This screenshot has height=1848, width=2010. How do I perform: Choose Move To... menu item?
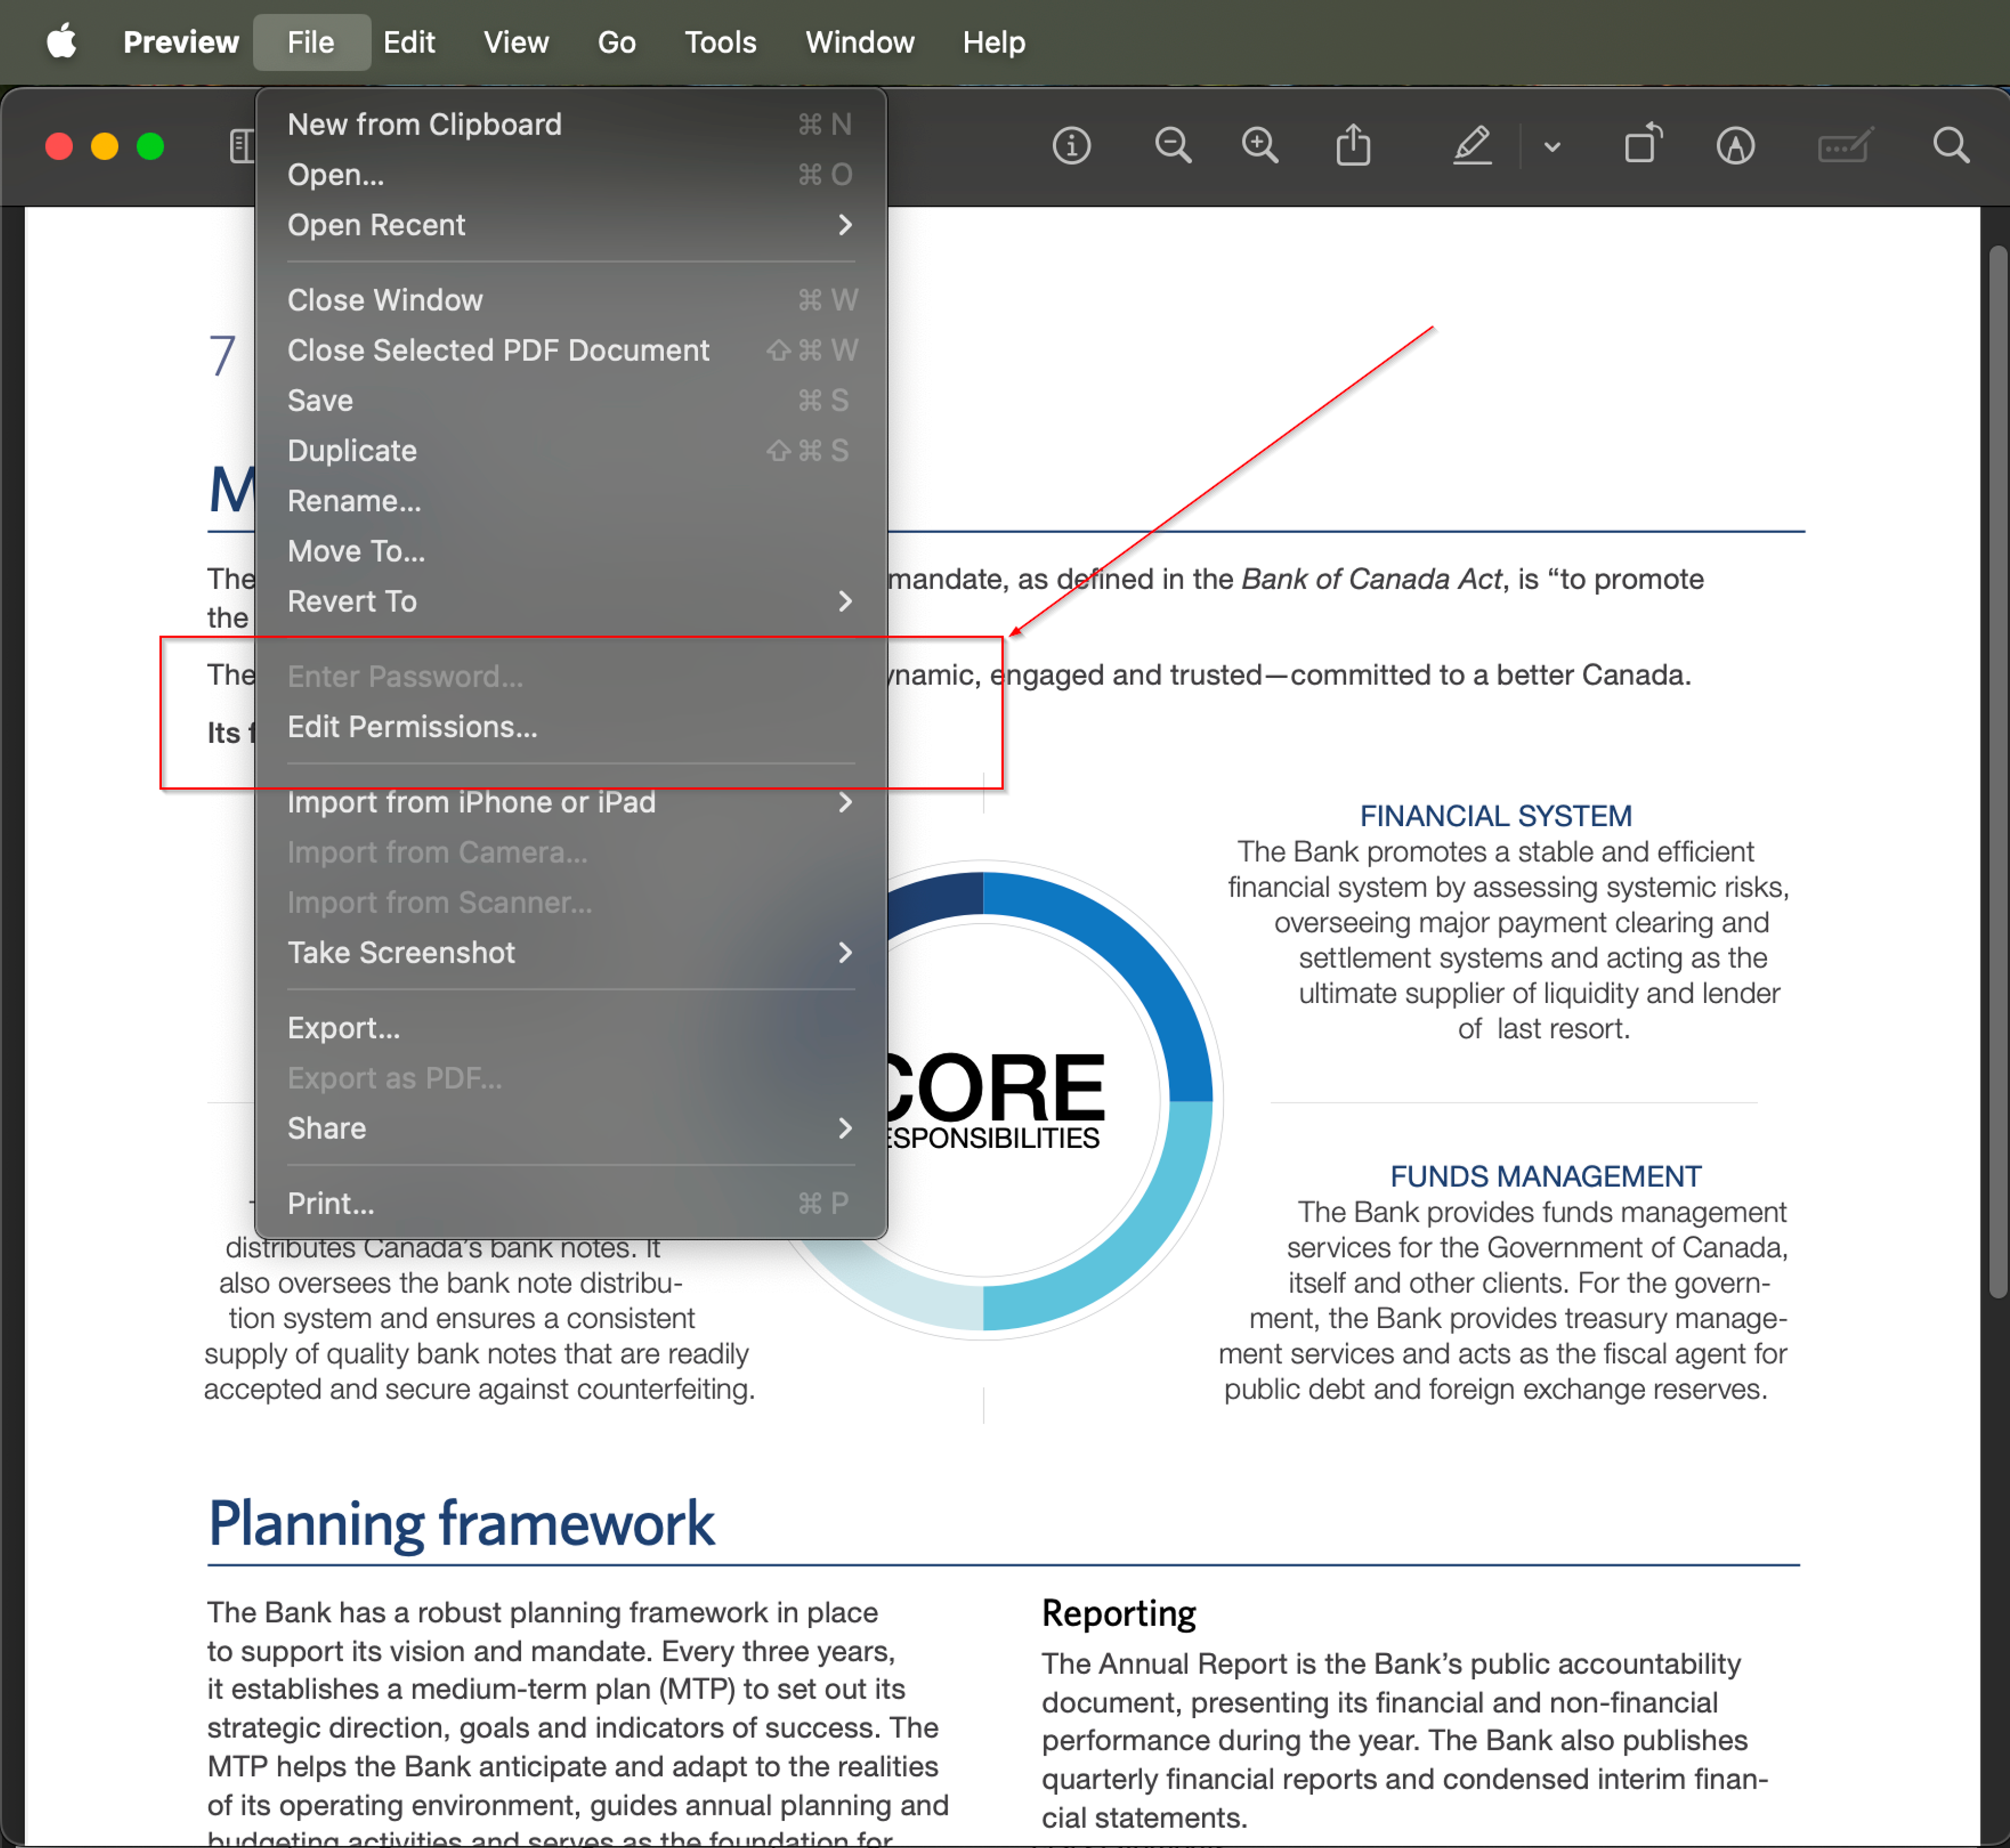[x=571, y=551]
